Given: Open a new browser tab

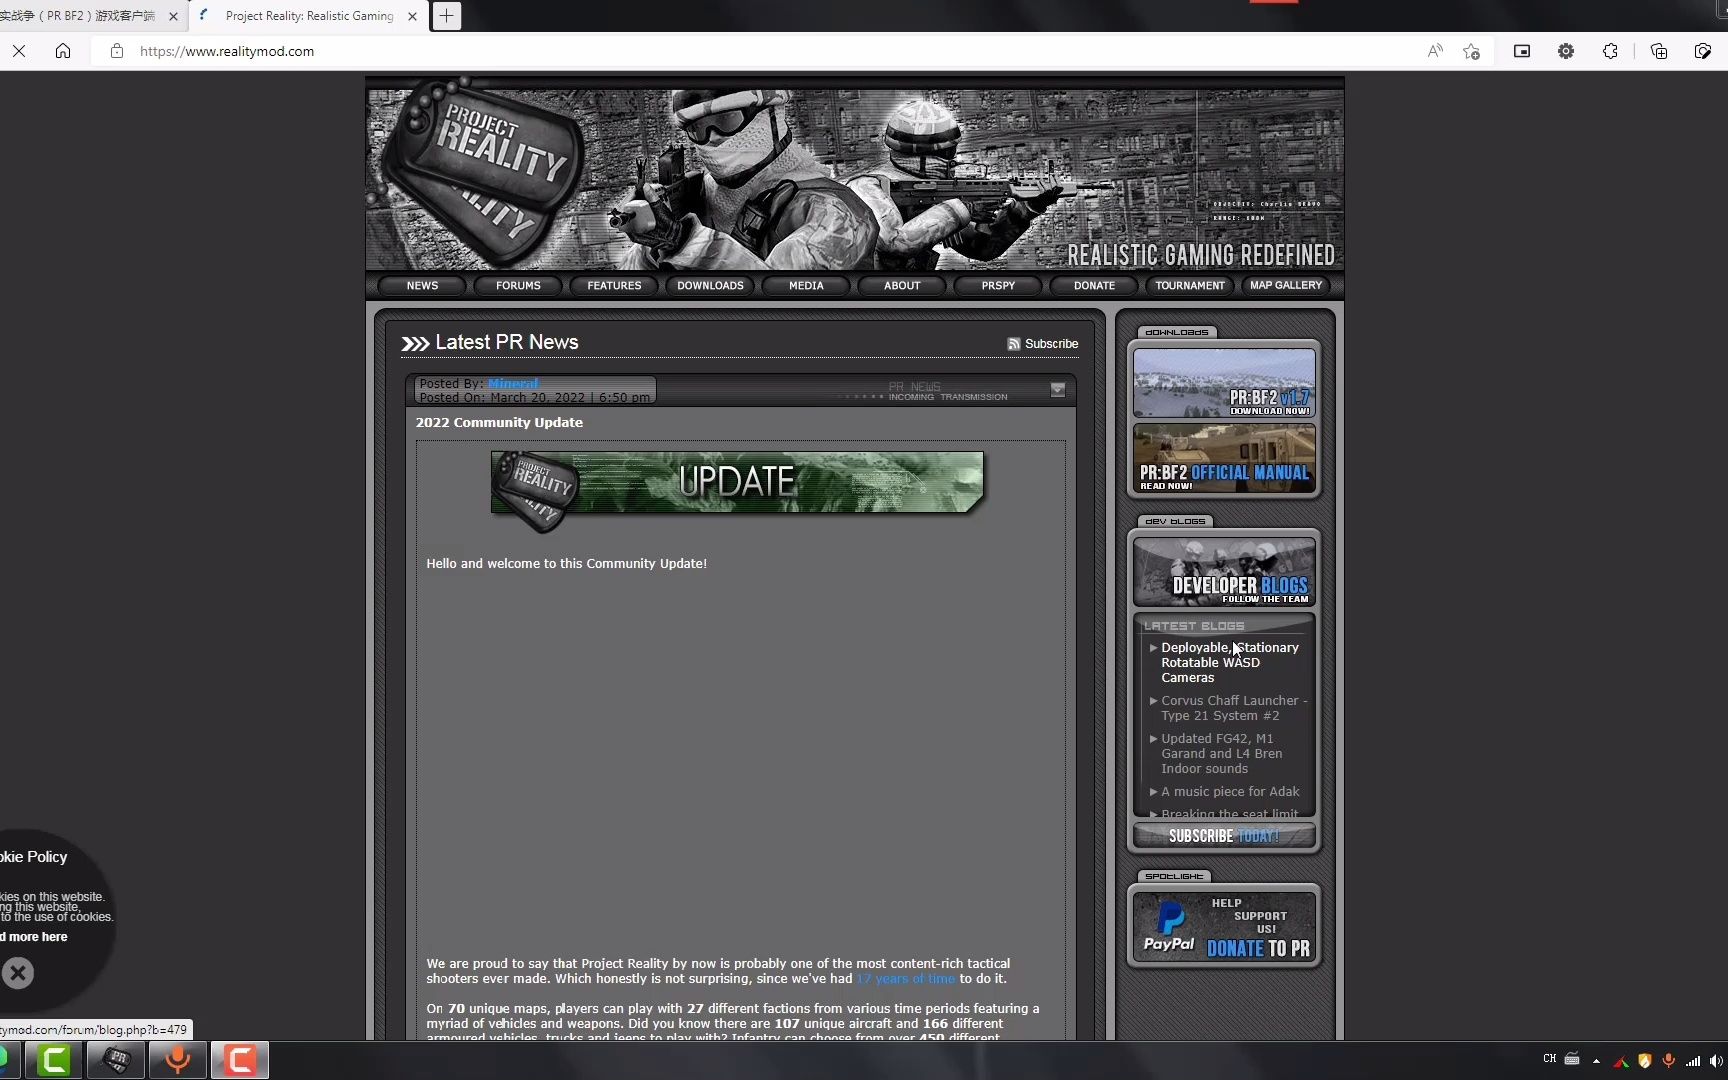Looking at the screenshot, I should tap(446, 16).
